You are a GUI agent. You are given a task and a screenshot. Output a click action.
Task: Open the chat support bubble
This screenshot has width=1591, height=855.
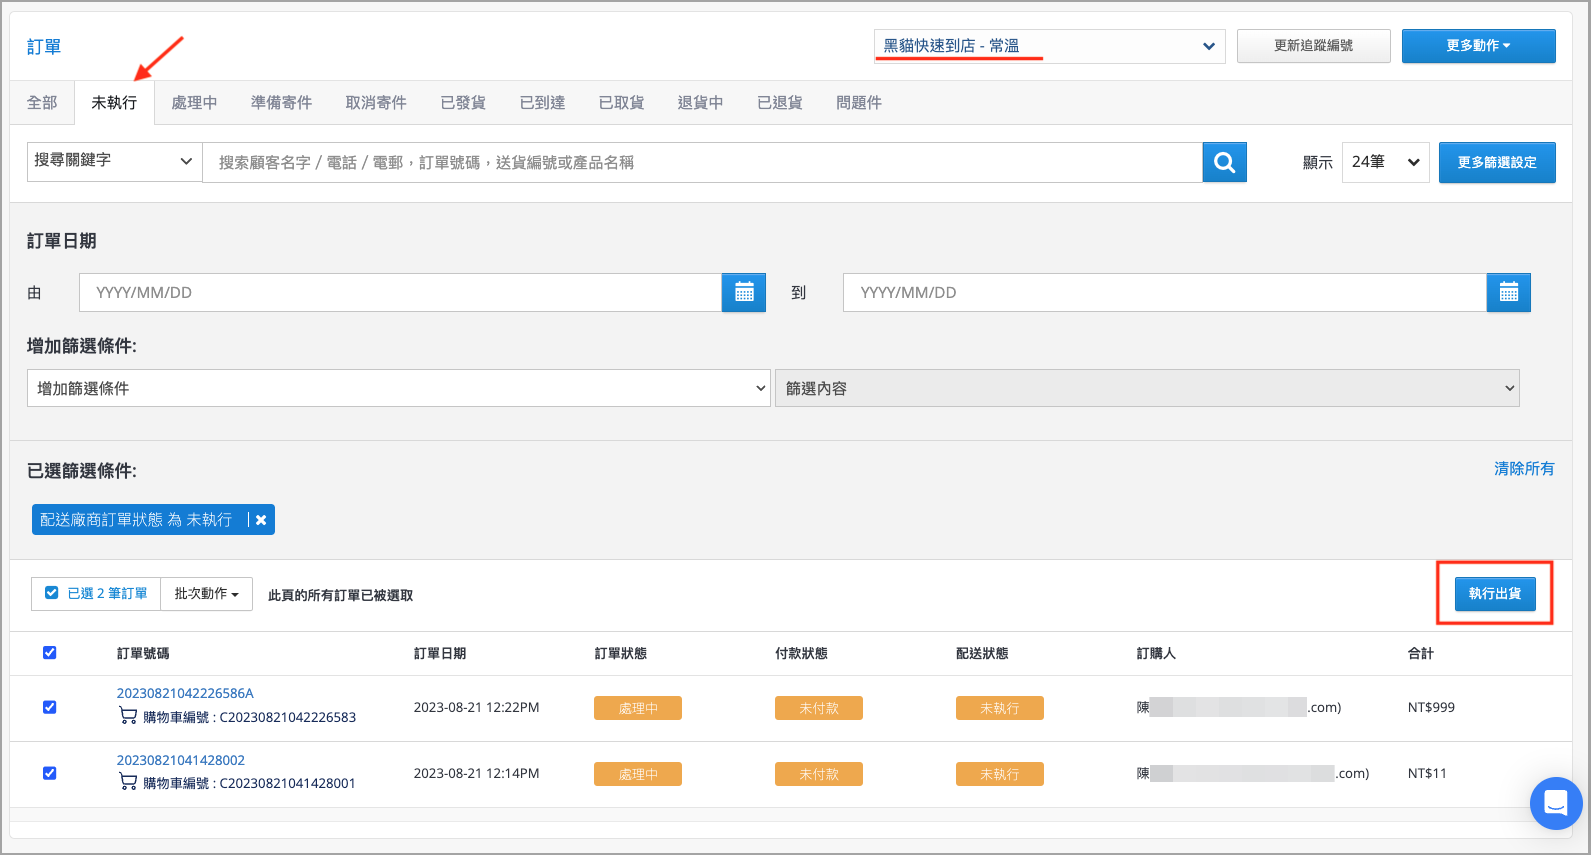(1556, 803)
